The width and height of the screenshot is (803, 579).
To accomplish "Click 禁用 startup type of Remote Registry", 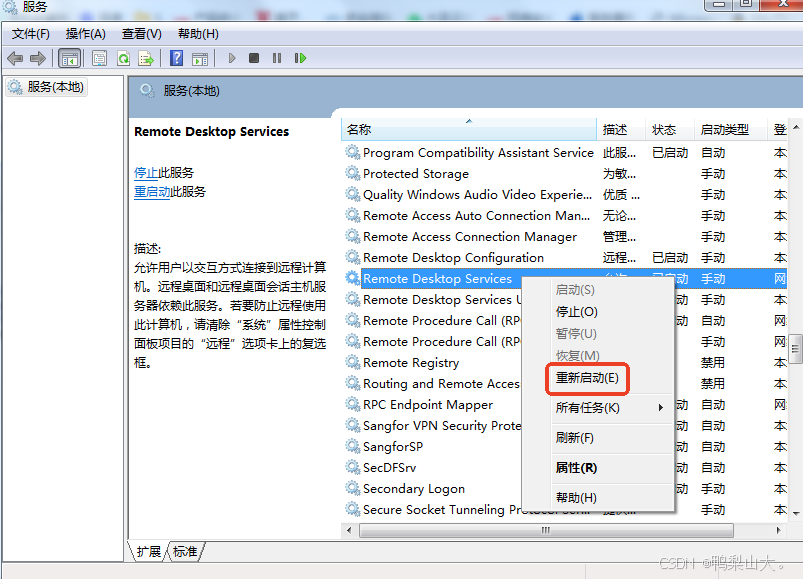I will (x=713, y=362).
